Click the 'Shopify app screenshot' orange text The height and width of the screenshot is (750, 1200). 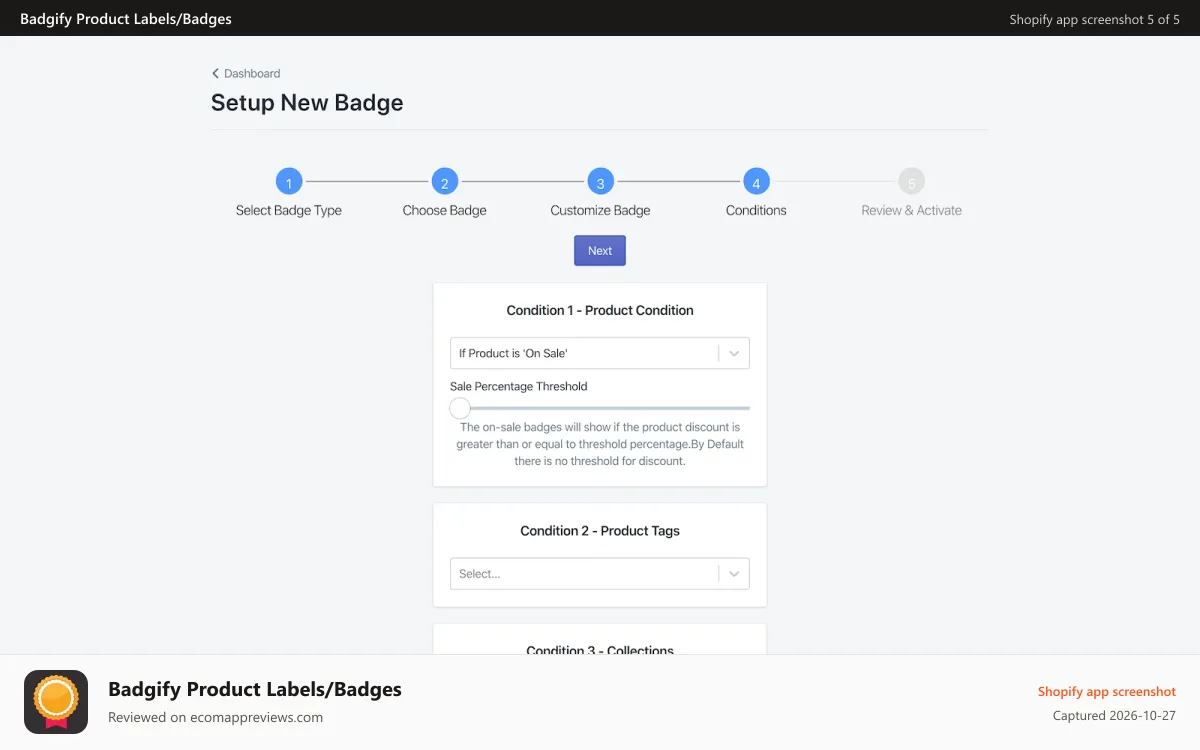(x=1107, y=692)
